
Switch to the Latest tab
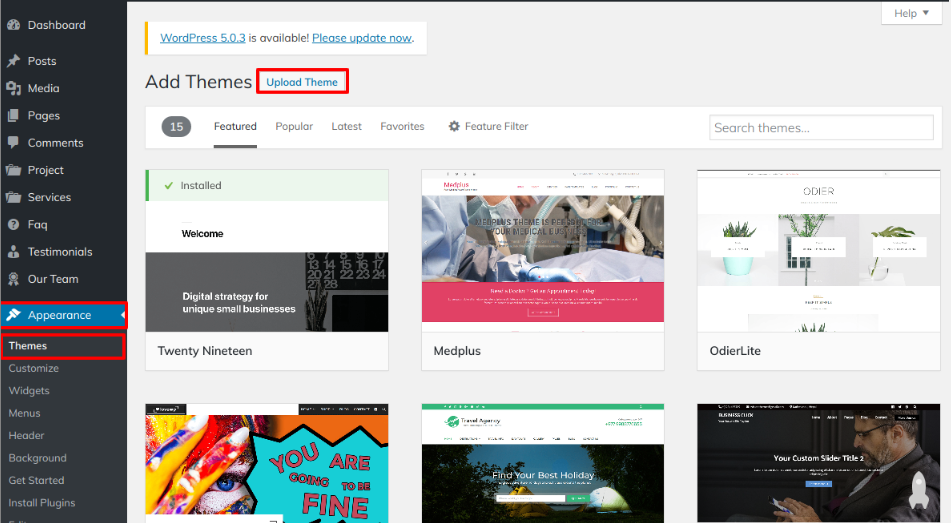coord(346,126)
